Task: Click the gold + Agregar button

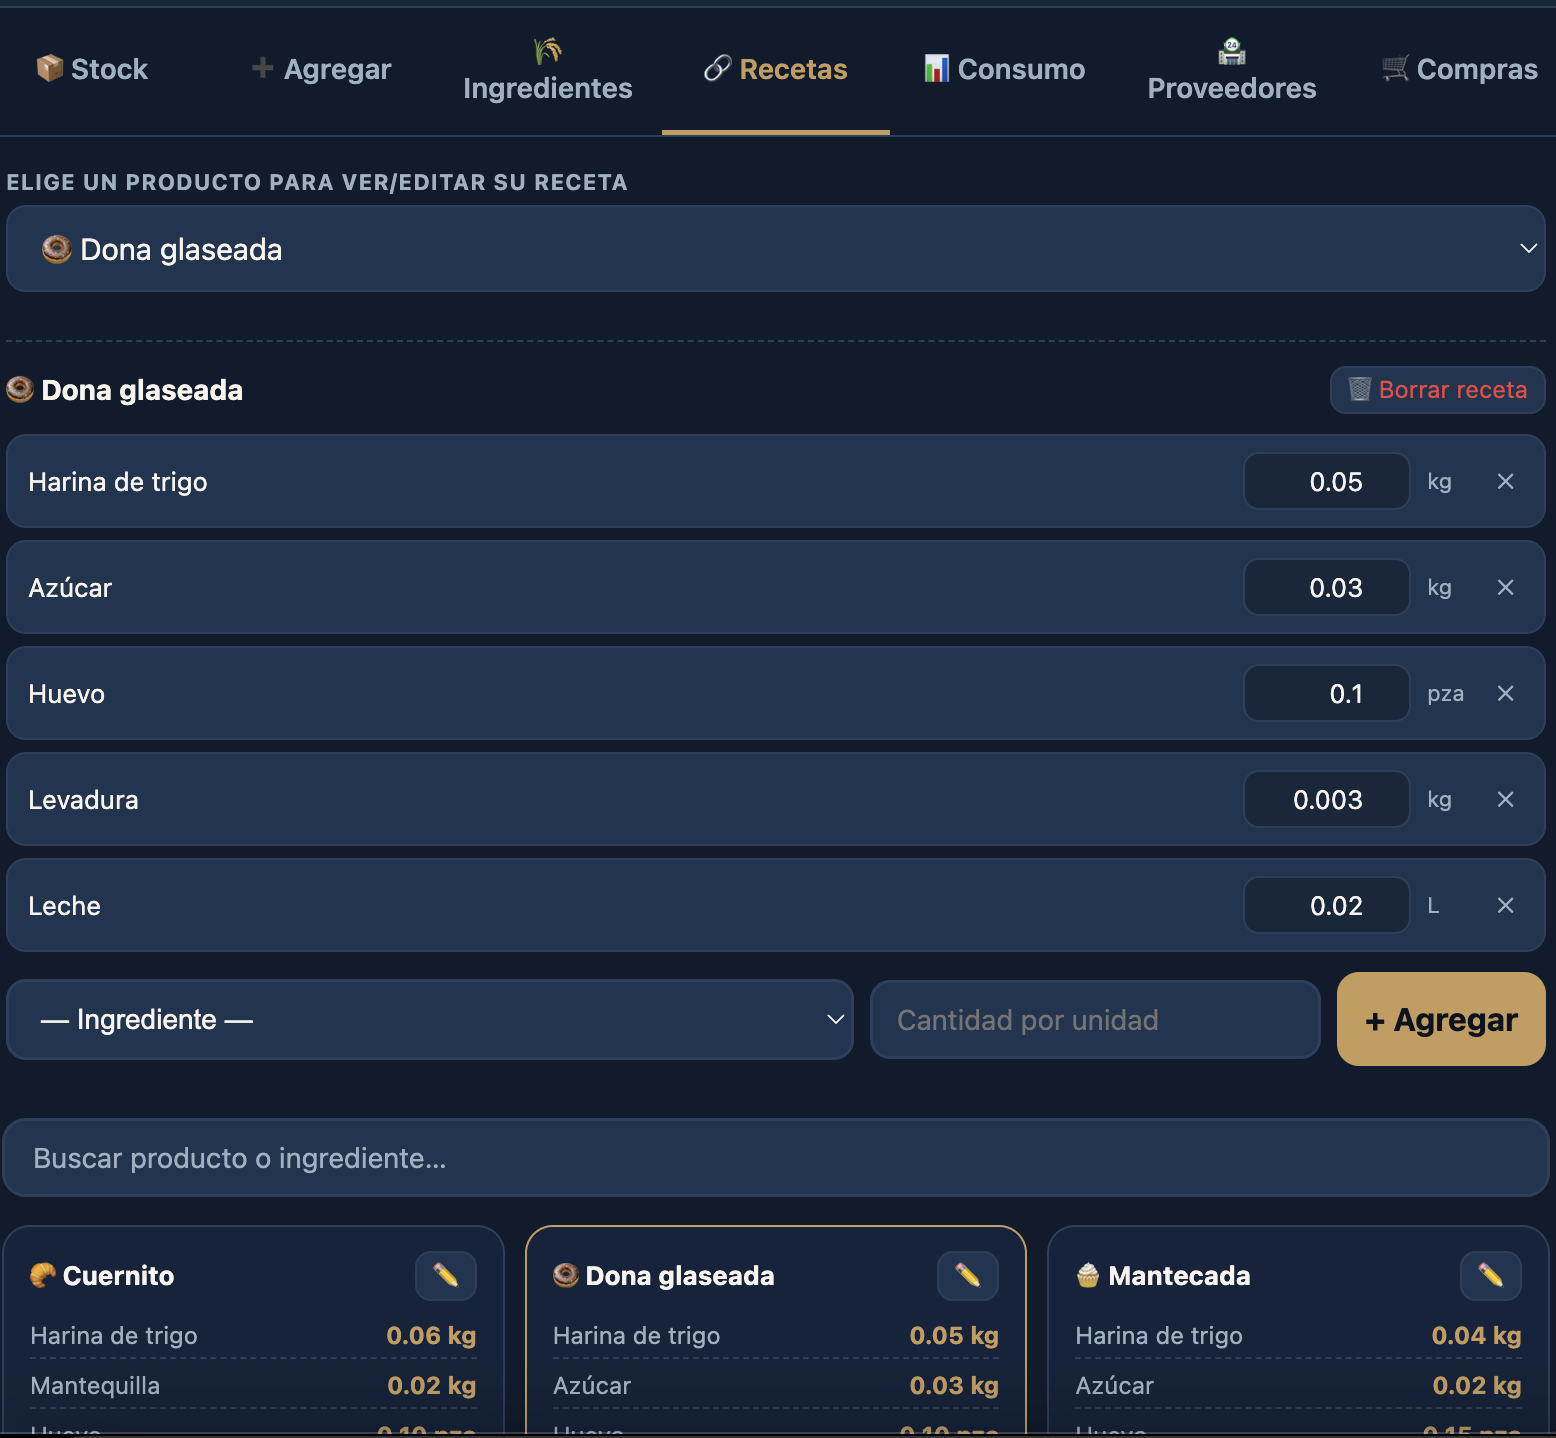Action: (1441, 1019)
